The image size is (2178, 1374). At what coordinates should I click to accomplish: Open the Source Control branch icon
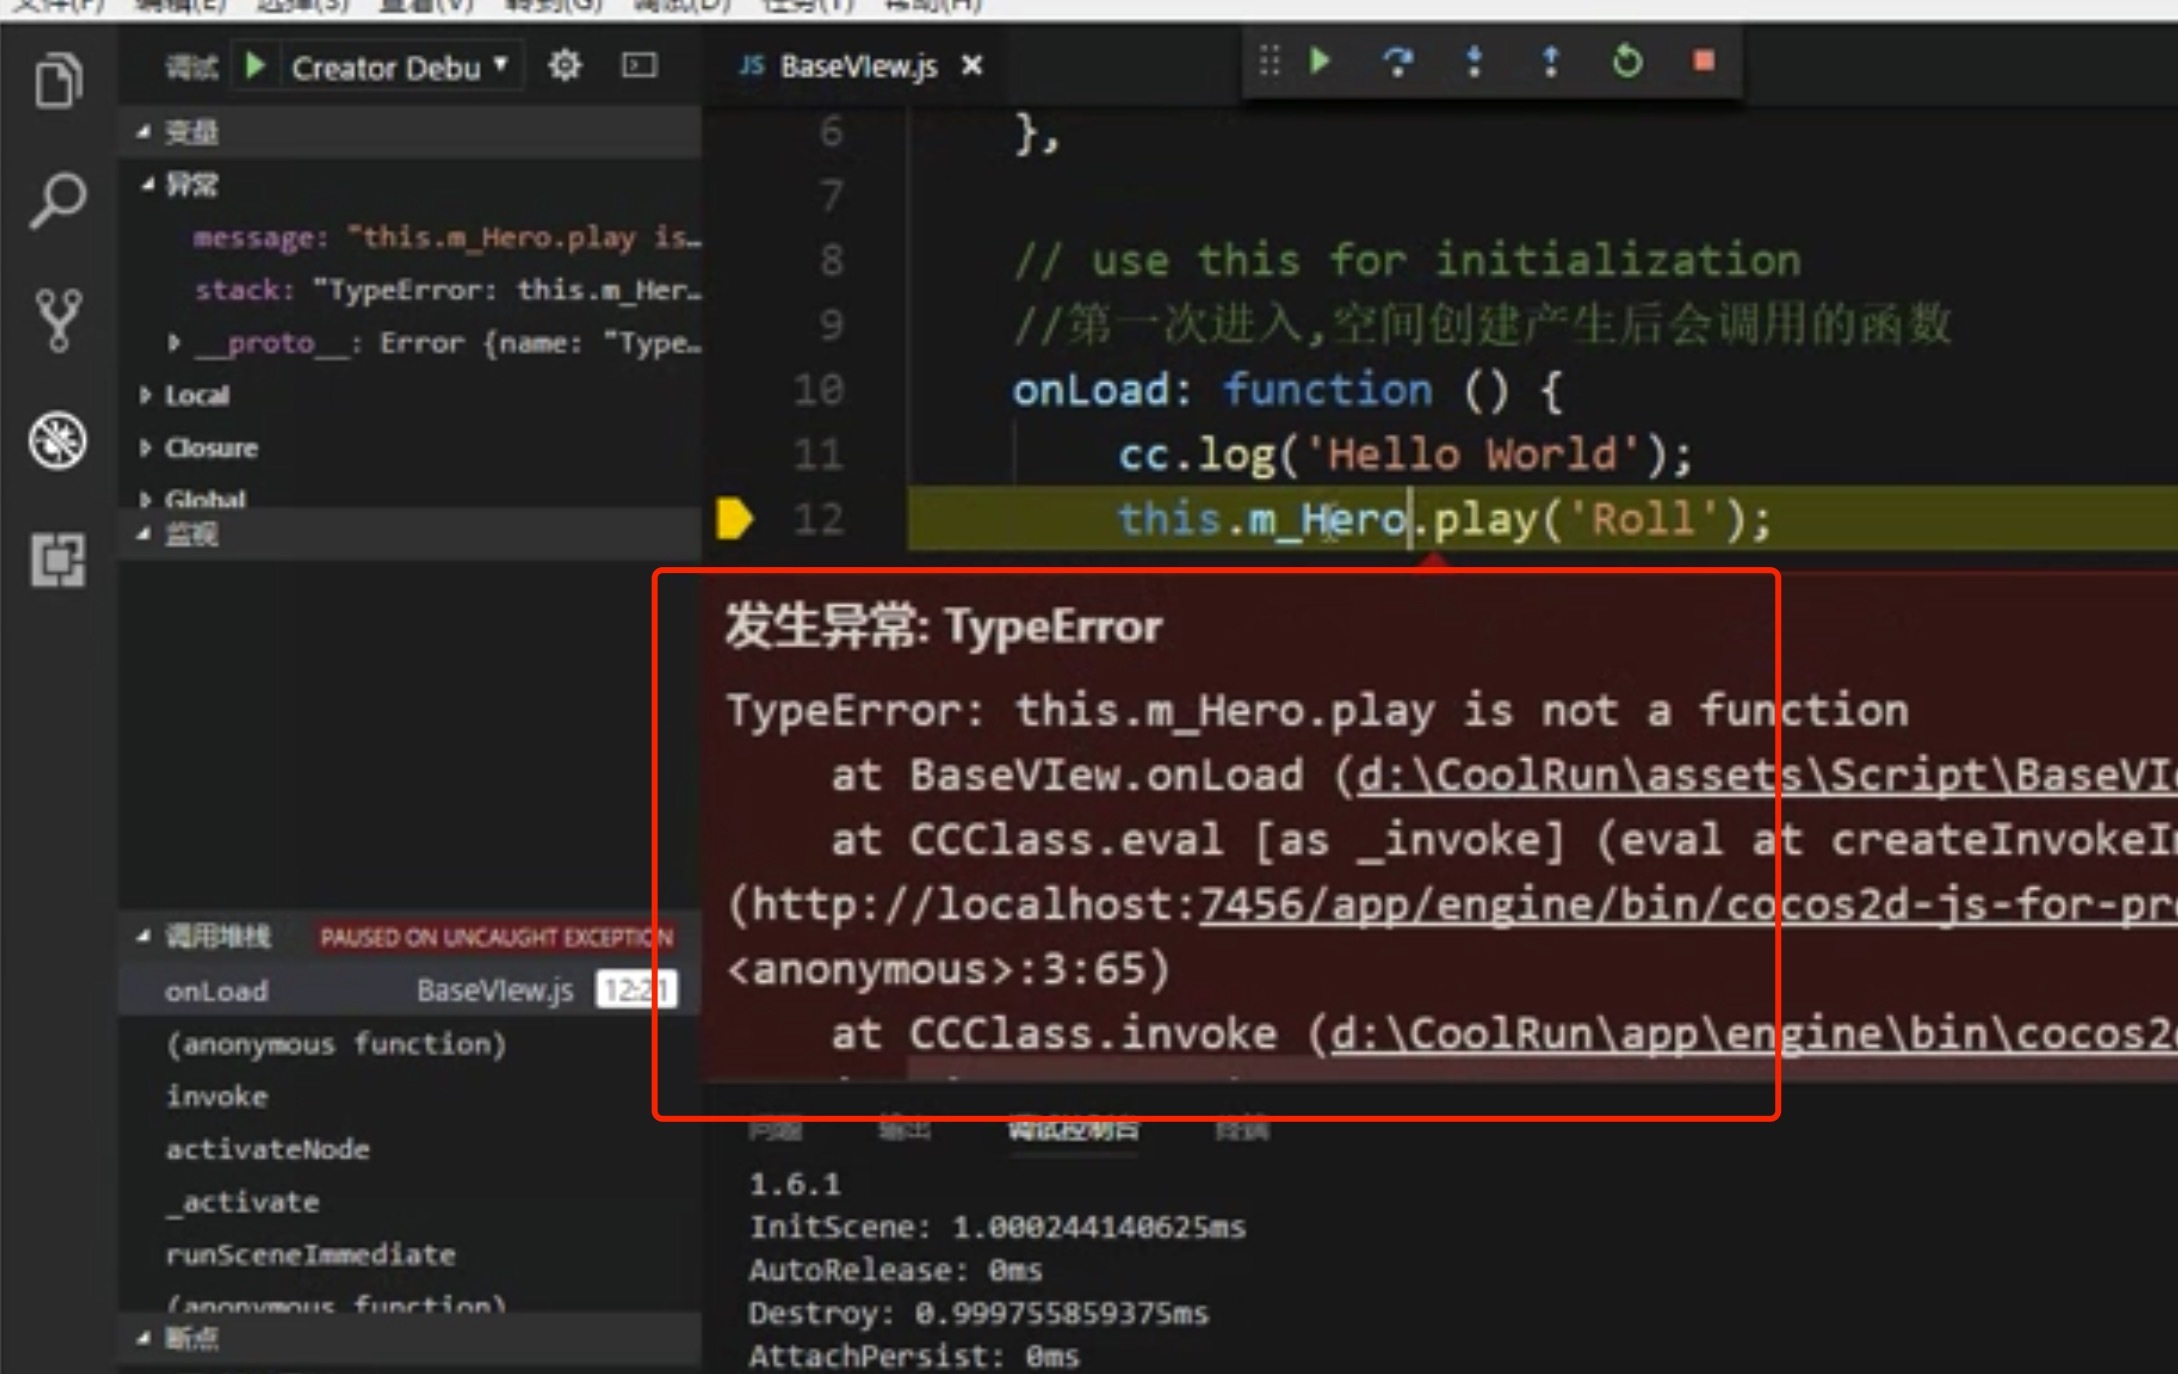pyautogui.click(x=57, y=320)
